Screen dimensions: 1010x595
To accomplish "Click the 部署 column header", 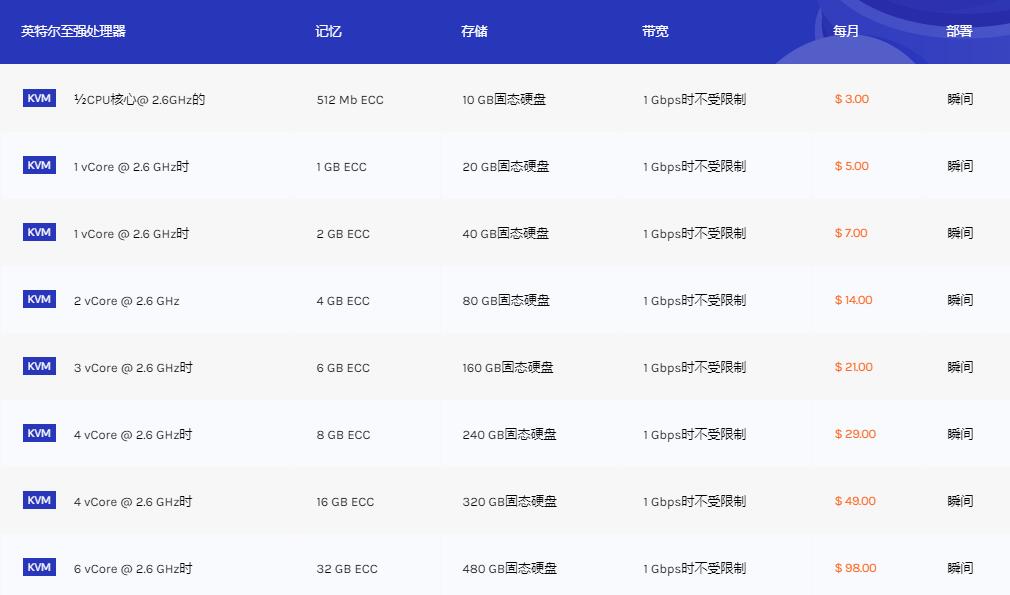I will 959,31.
